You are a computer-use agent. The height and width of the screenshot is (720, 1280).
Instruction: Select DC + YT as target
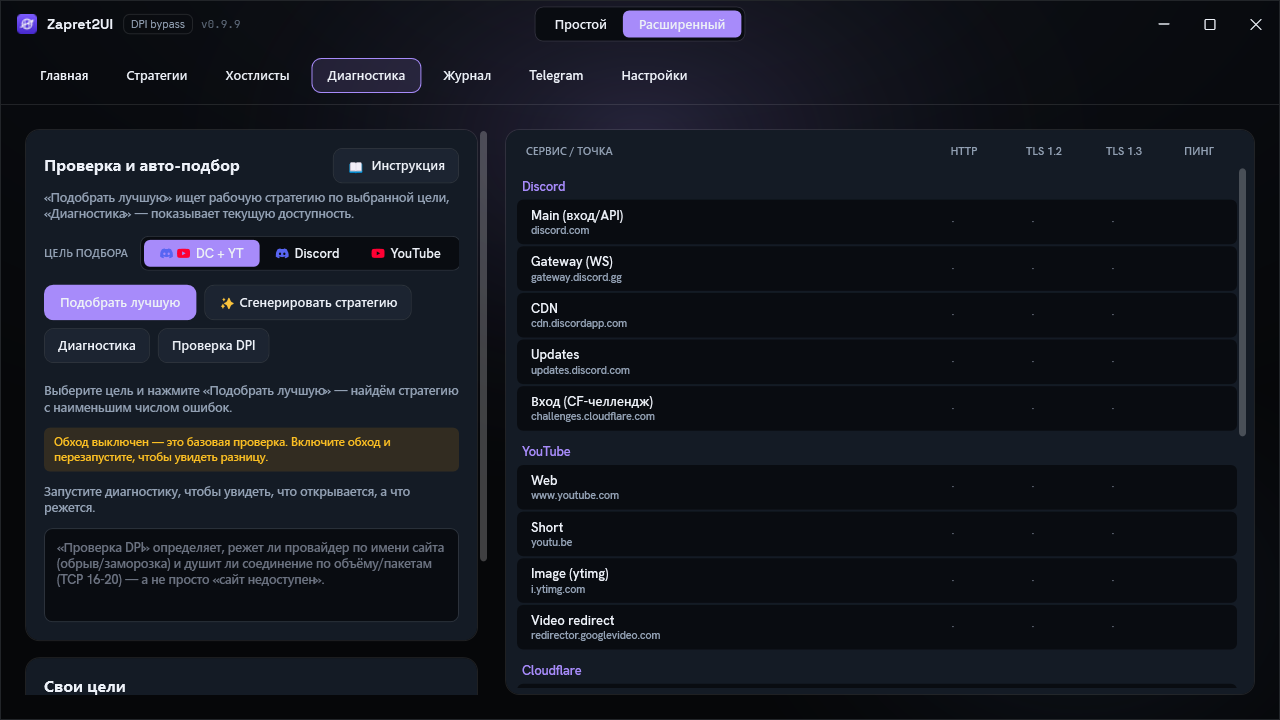click(x=202, y=253)
